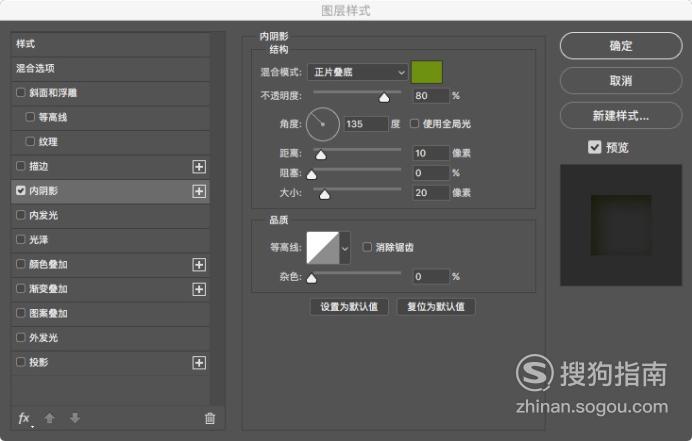Move effect up with the up arrow
The height and width of the screenshot is (441, 692).
(x=50, y=418)
